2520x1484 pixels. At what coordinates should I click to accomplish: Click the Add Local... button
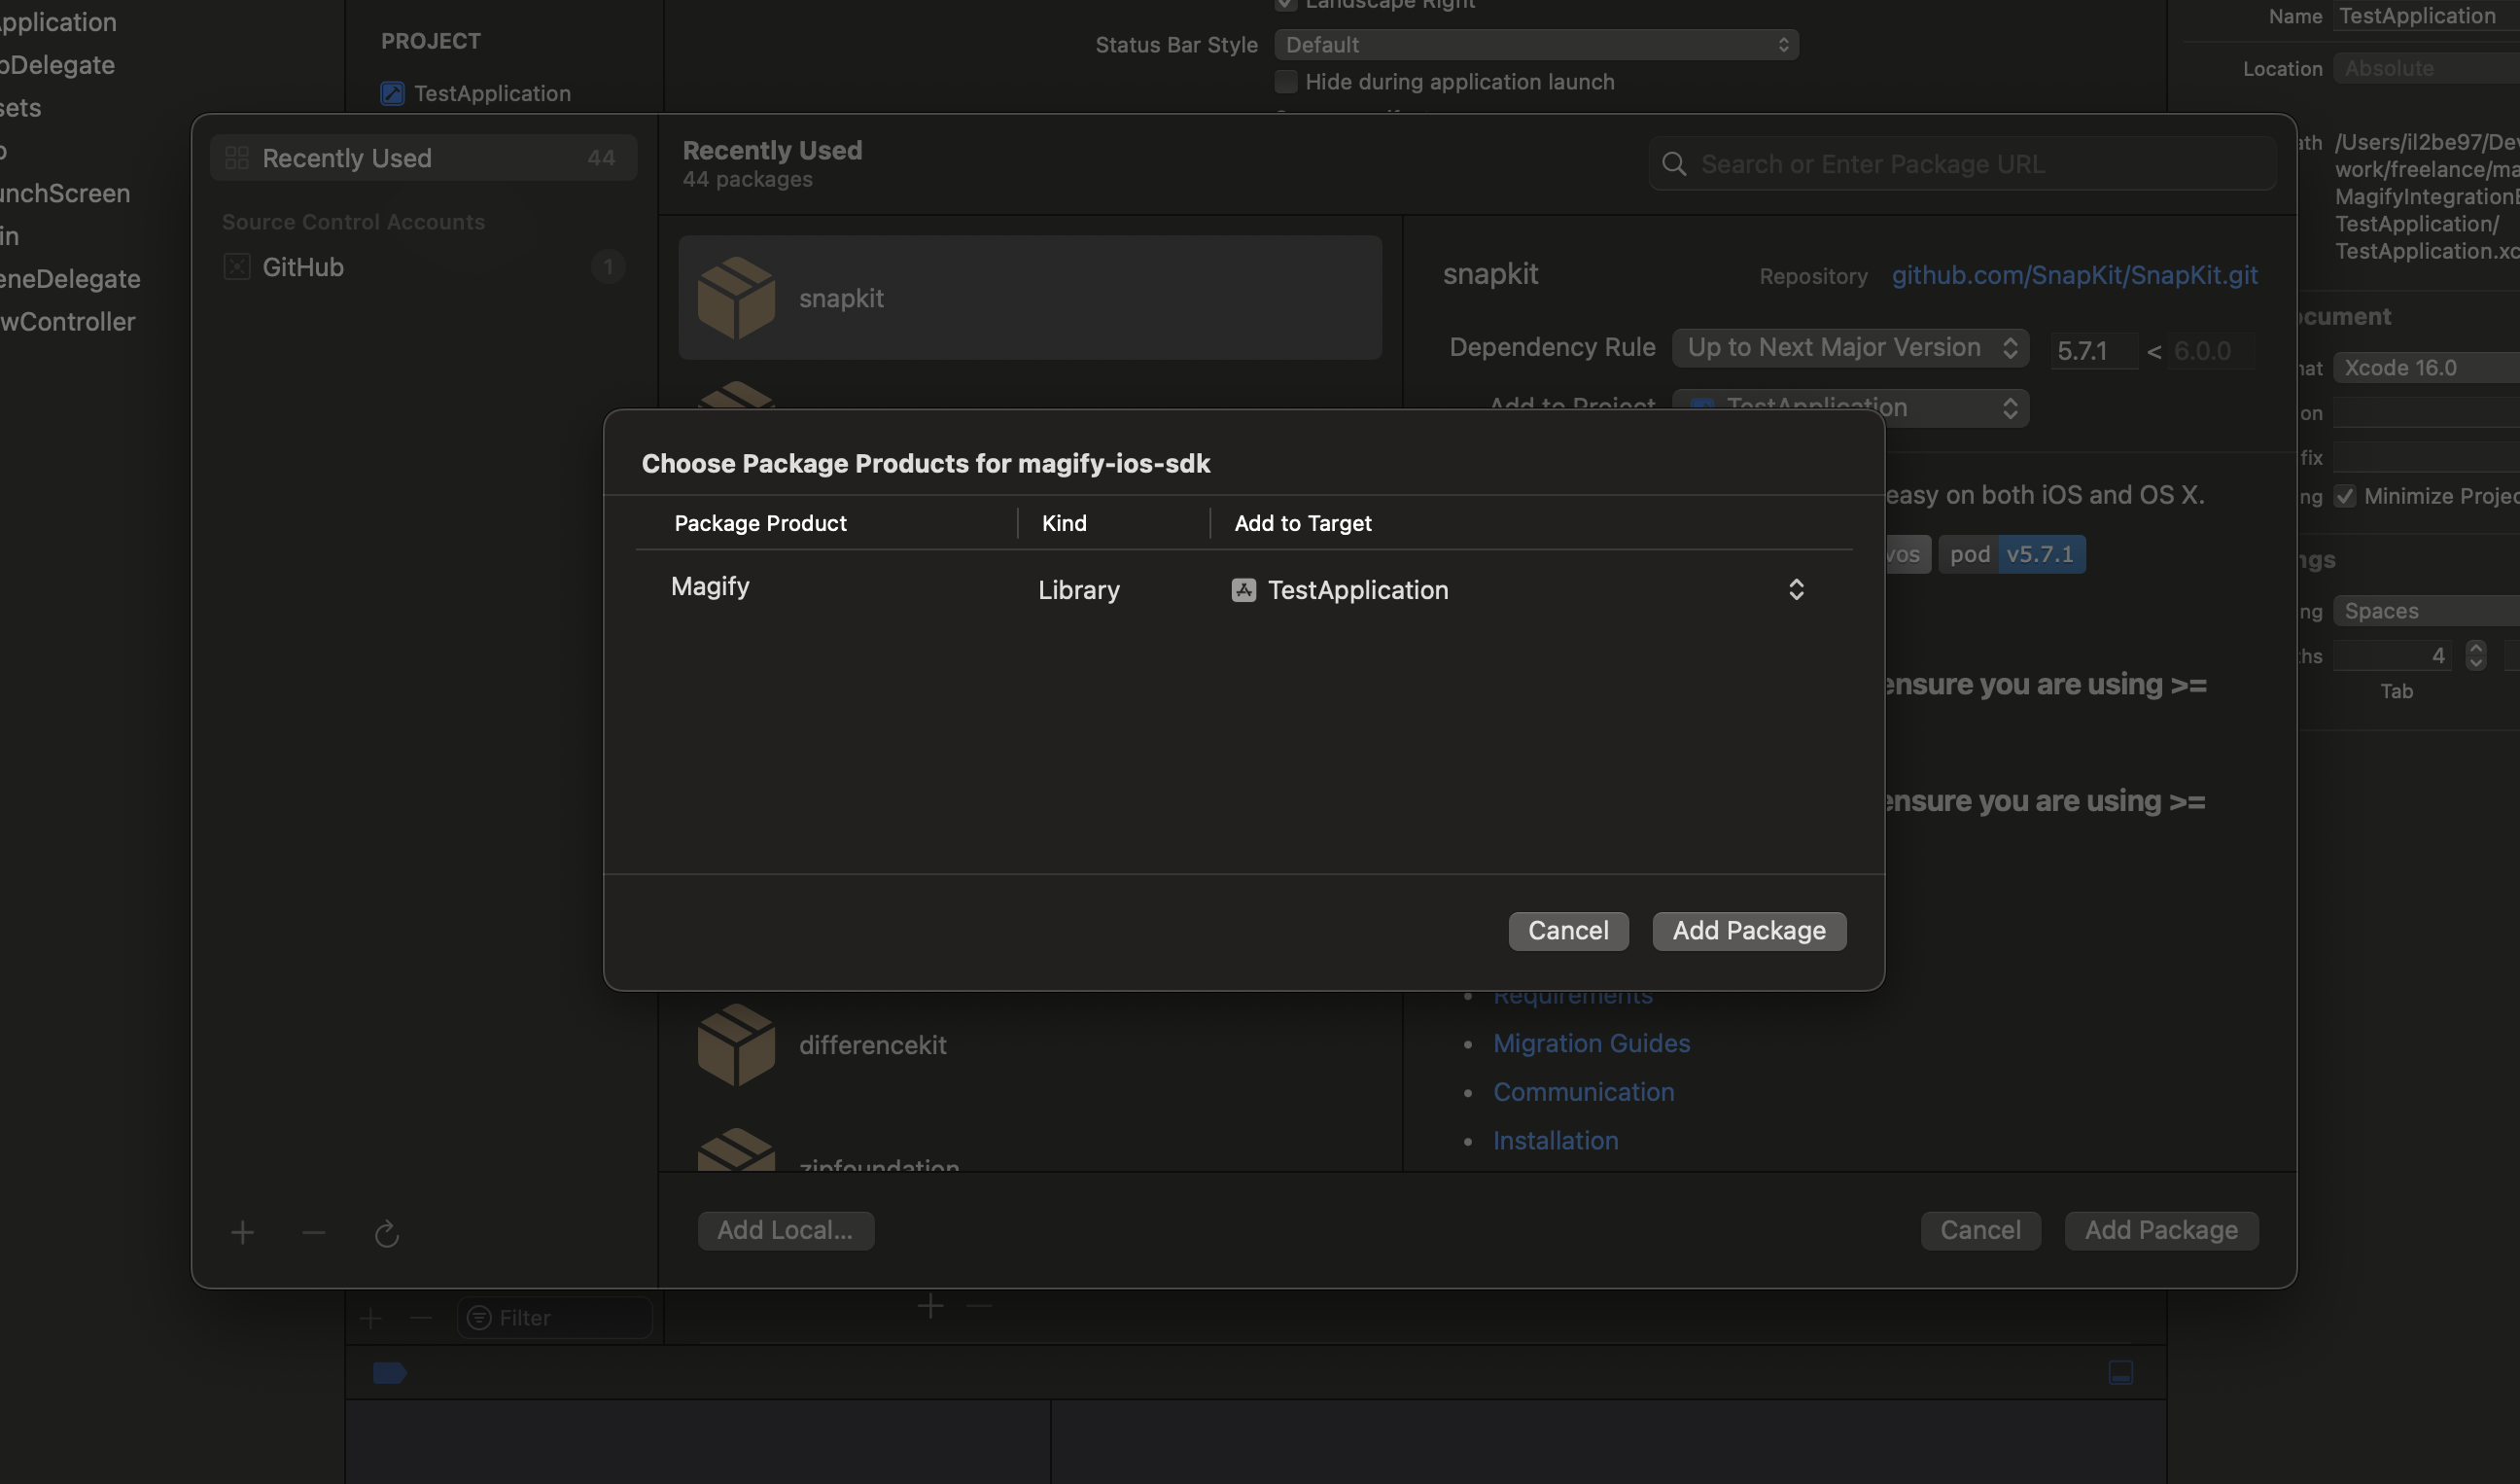click(x=785, y=1230)
